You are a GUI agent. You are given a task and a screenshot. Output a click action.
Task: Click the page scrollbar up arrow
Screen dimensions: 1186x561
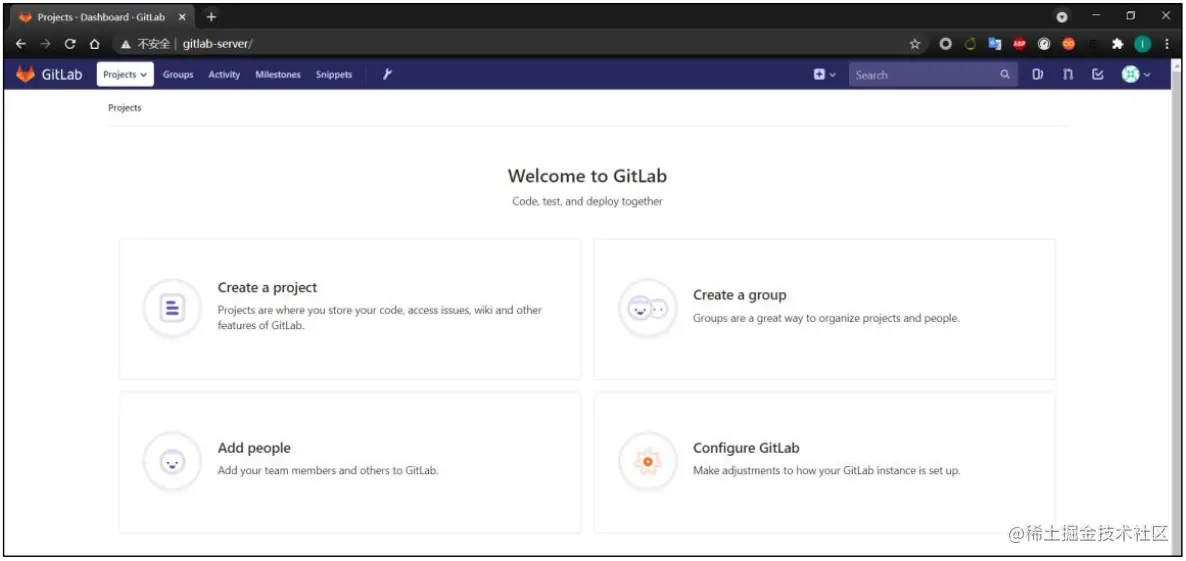(1176, 67)
